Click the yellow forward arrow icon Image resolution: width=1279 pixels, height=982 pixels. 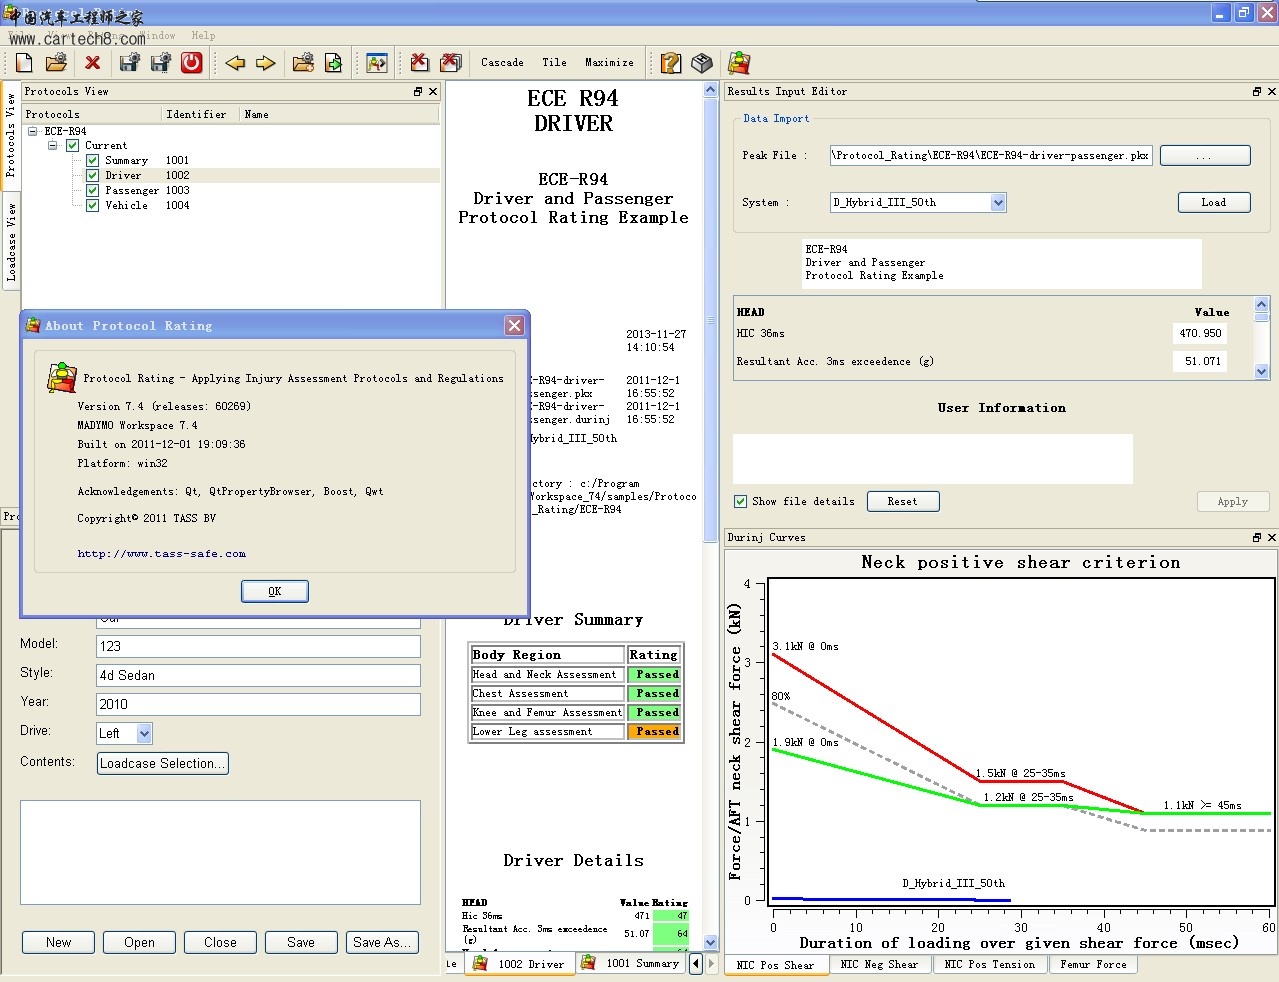click(x=265, y=63)
